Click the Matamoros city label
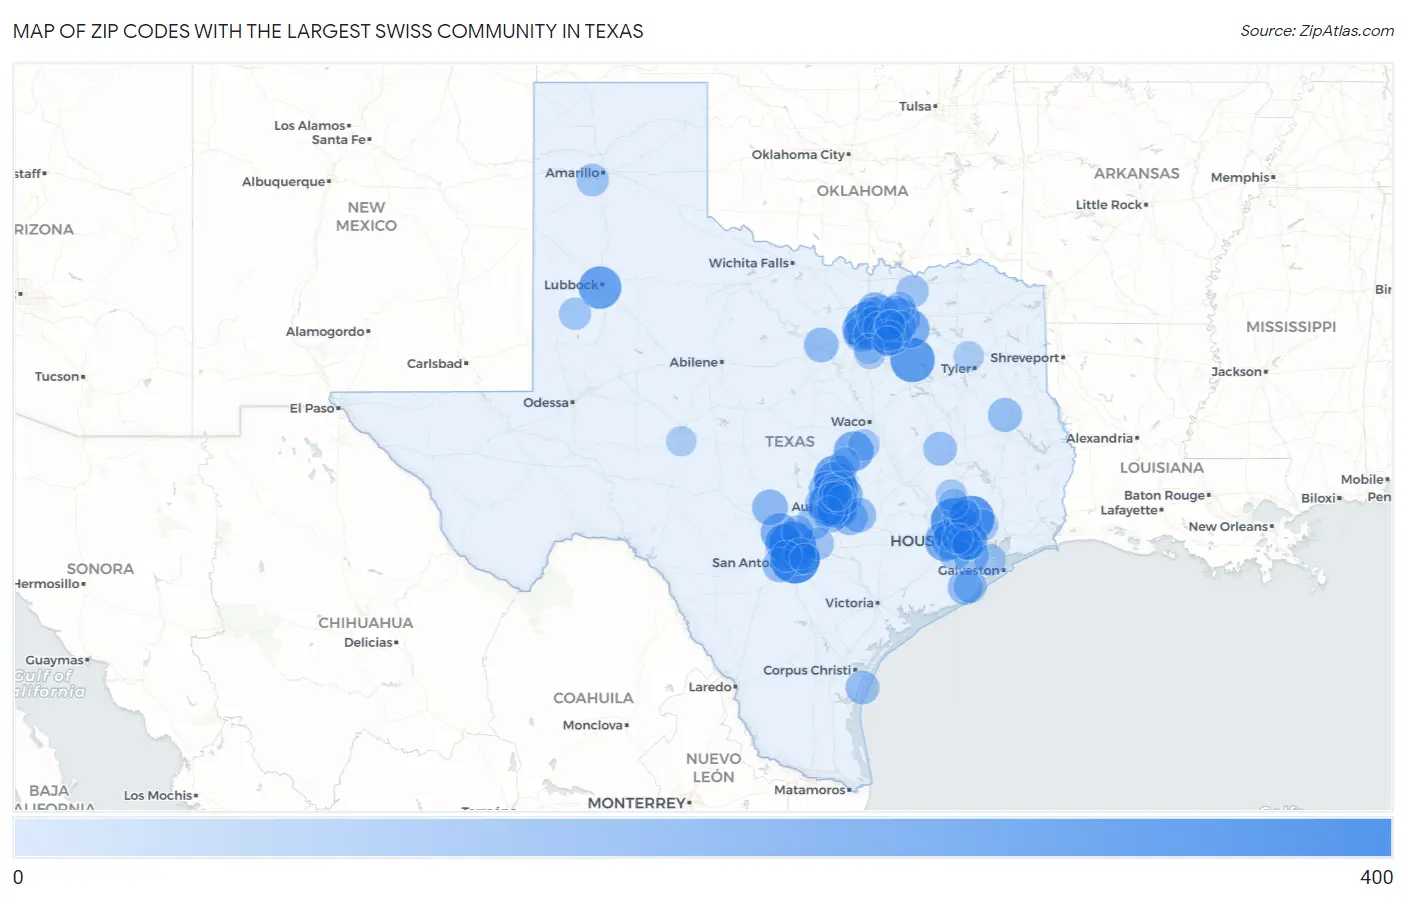 click(x=813, y=790)
